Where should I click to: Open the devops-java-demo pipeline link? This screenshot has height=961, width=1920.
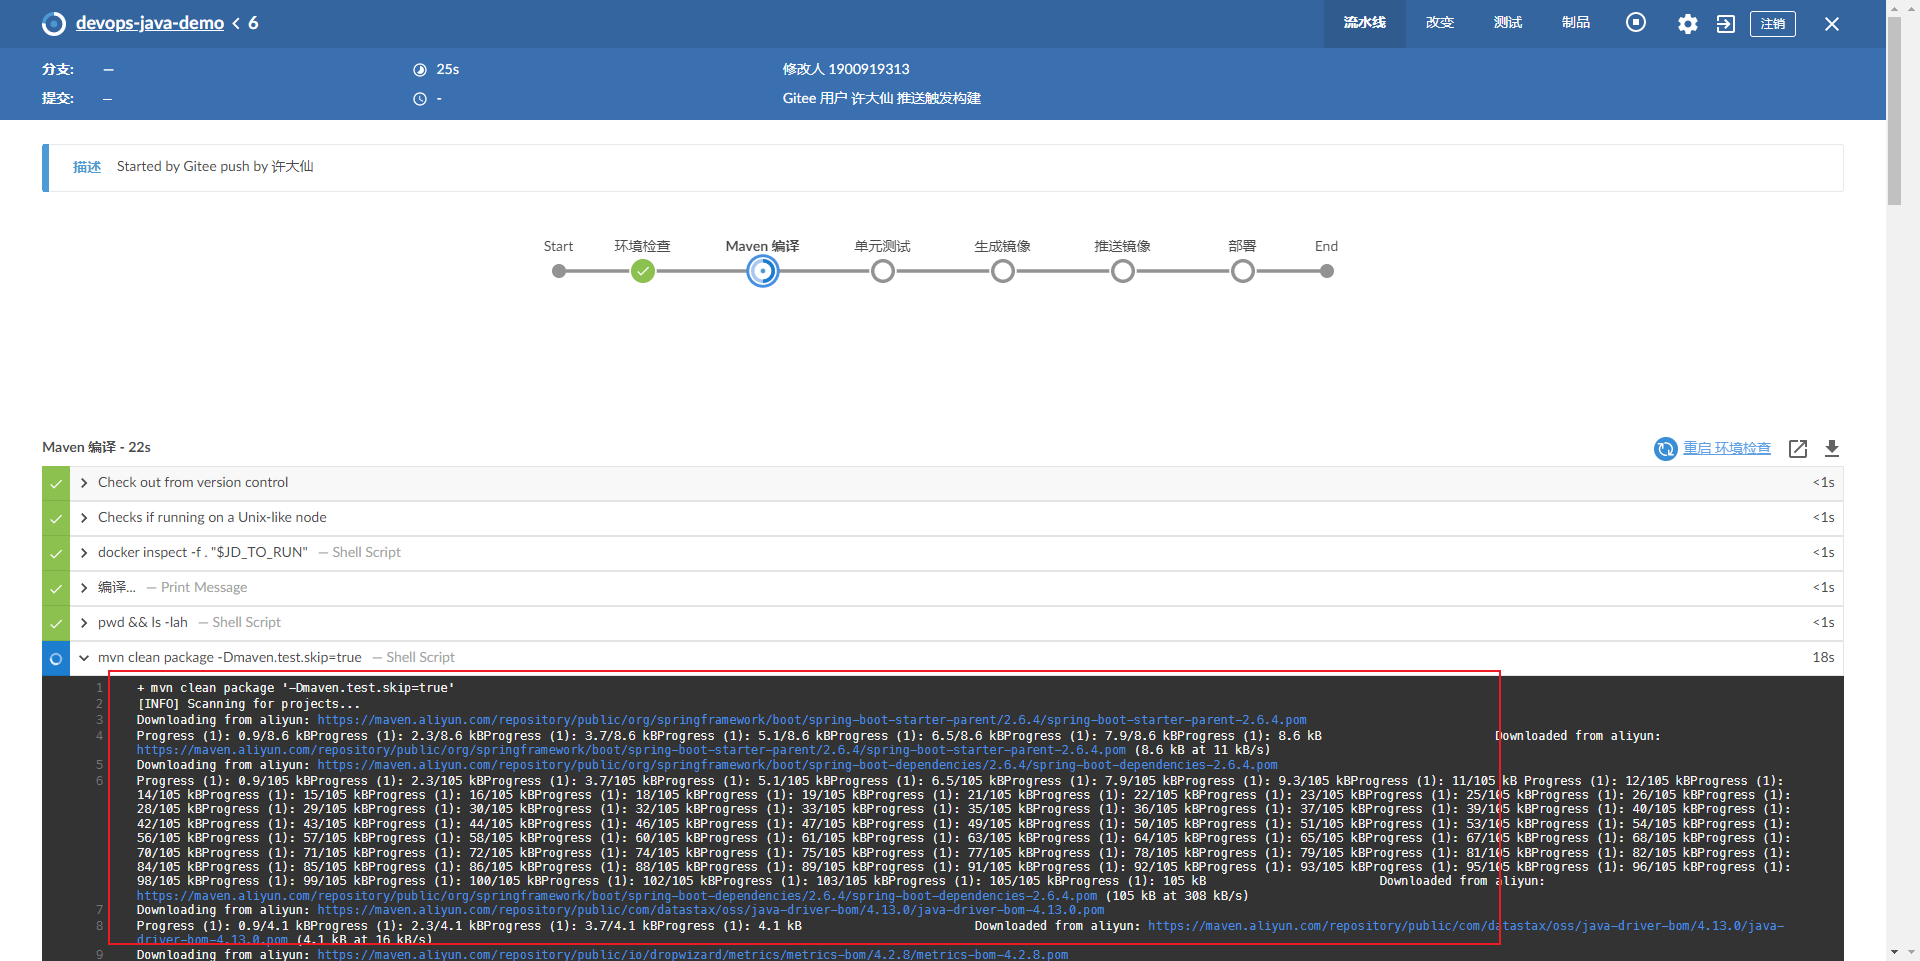[150, 23]
